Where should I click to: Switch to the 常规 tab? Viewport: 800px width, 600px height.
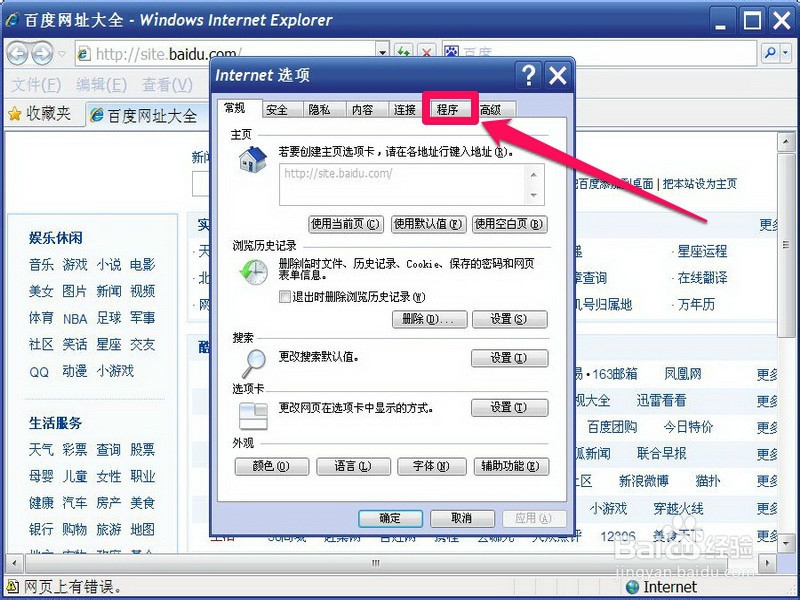[235, 108]
